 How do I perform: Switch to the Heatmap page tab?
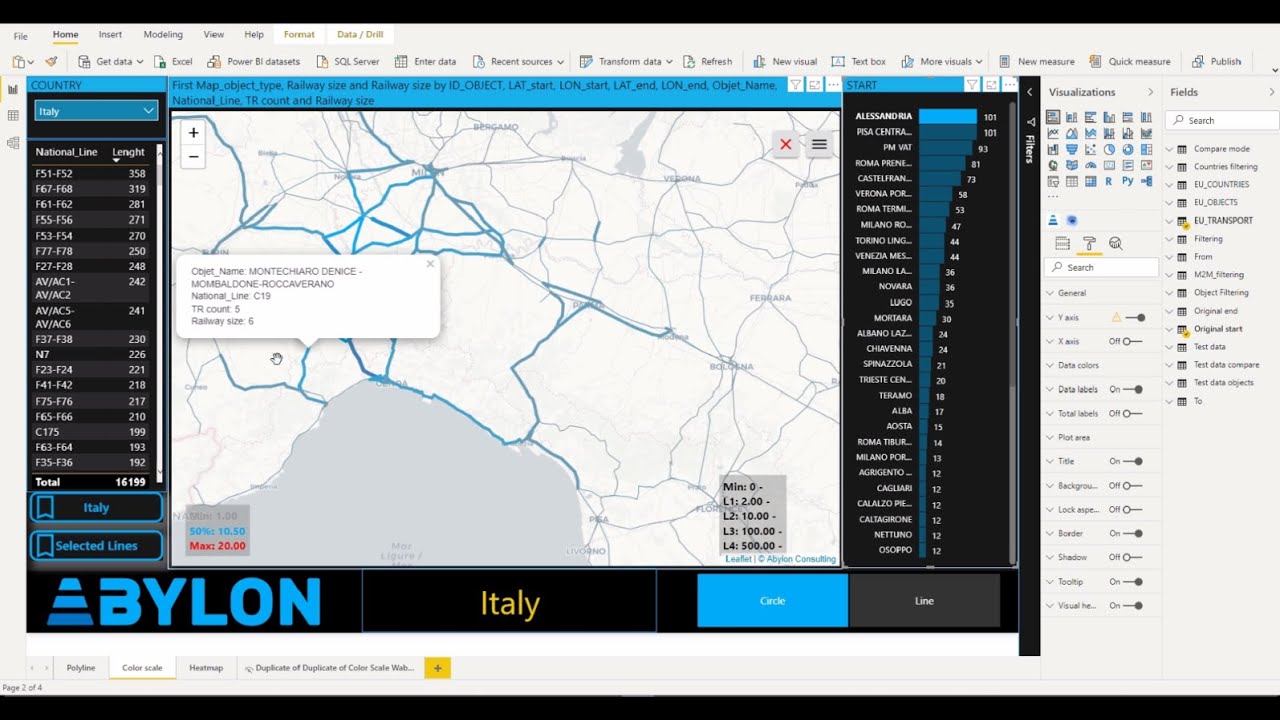(206, 667)
